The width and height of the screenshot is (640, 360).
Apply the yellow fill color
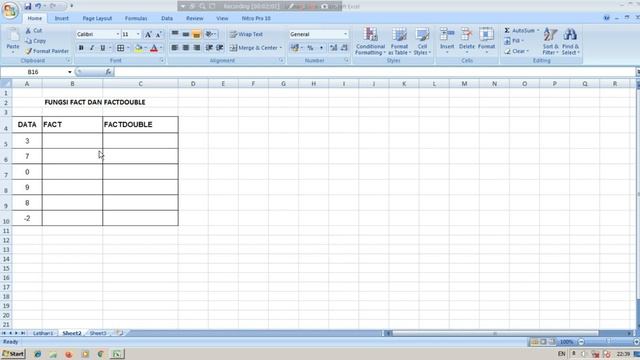[x=138, y=48]
